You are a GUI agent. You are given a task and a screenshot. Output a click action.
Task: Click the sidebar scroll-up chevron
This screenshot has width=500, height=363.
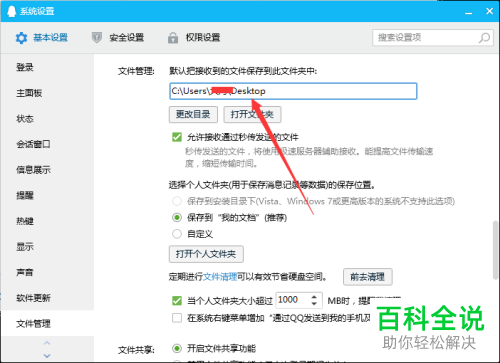(47, 343)
